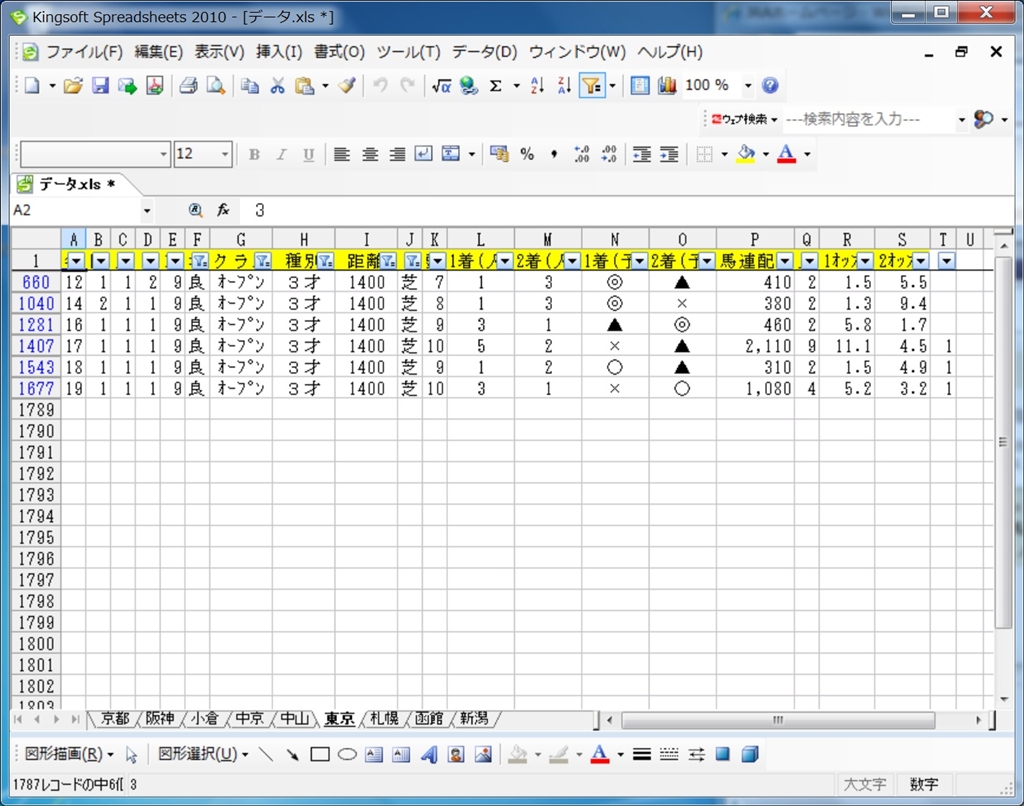Screen dimensions: 1024x806
Task: Click the Format Painter brush icon
Action: [x=347, y=86]
